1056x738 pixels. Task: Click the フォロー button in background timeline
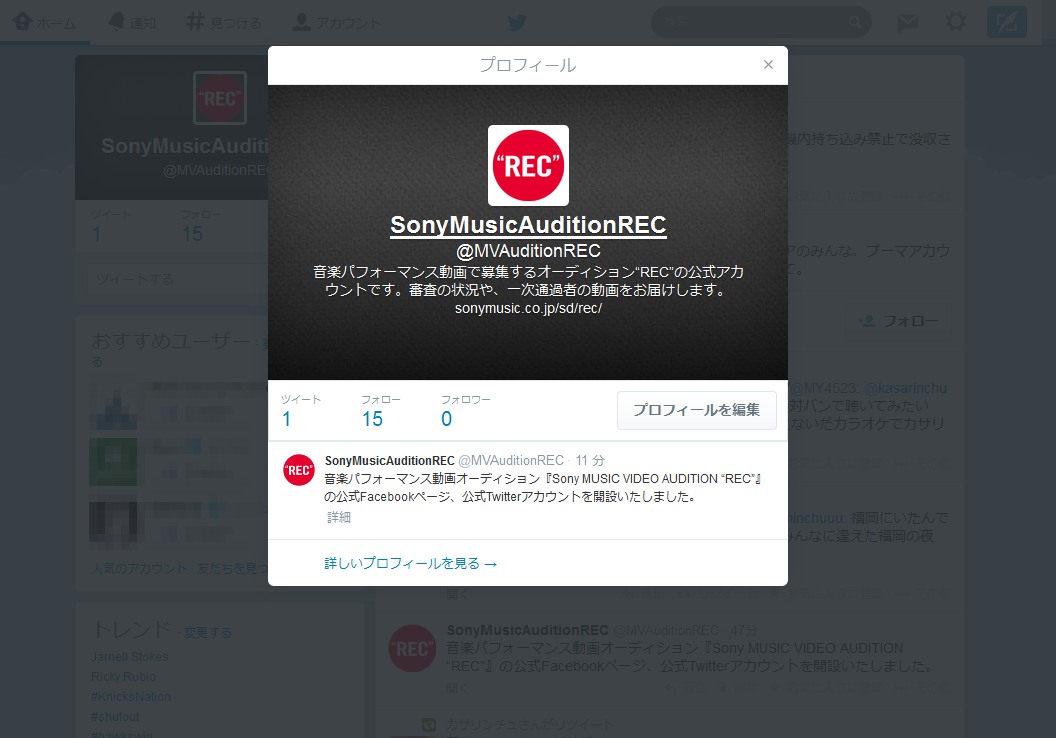click(x=898, y=321)
